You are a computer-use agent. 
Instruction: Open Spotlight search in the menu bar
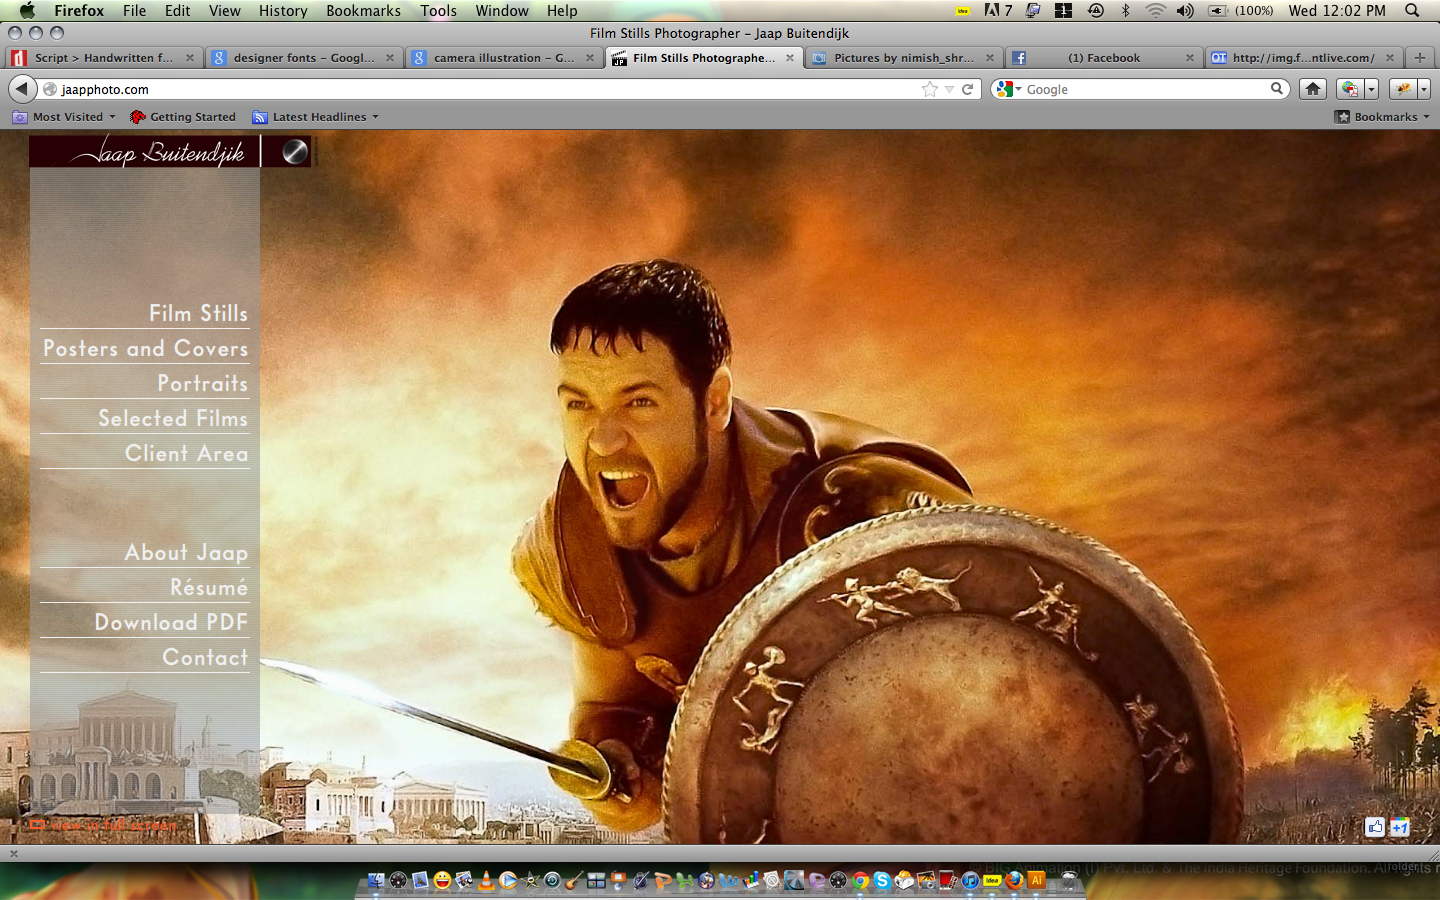pyautogui.click(x=1412, y=11)
